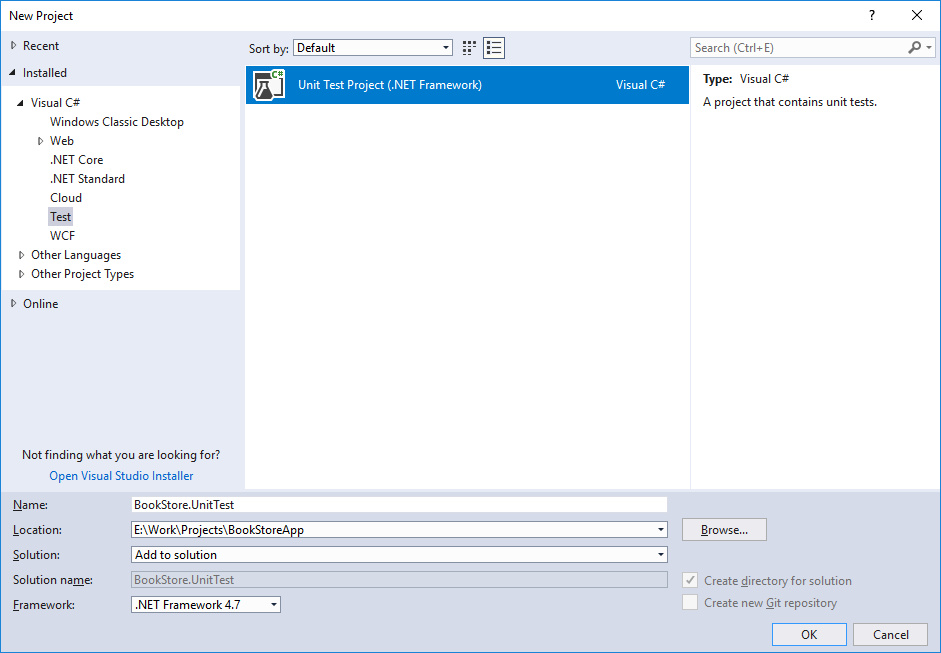This screenshot has height=653, width=941.
Task: Click the disabled Solution name field
Action: point(399,580)
